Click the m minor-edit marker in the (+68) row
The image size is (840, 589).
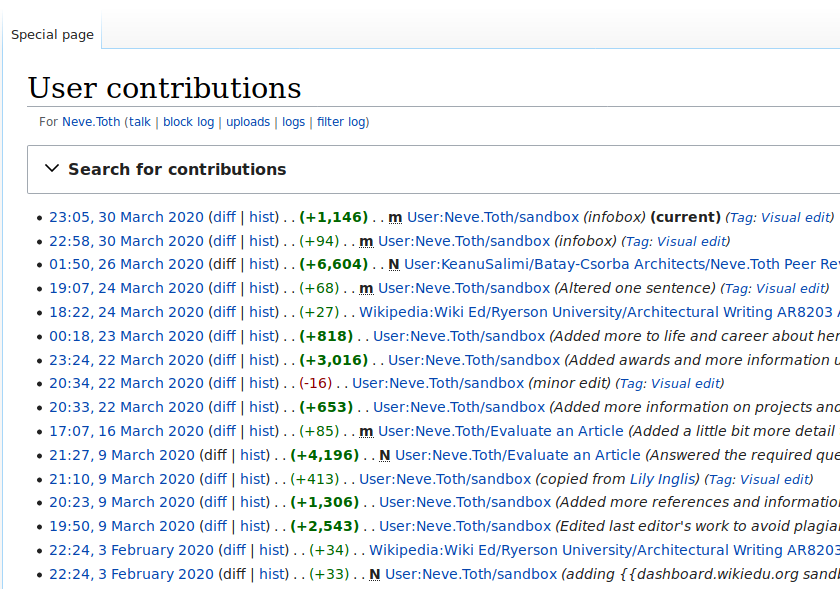(366, 288)
